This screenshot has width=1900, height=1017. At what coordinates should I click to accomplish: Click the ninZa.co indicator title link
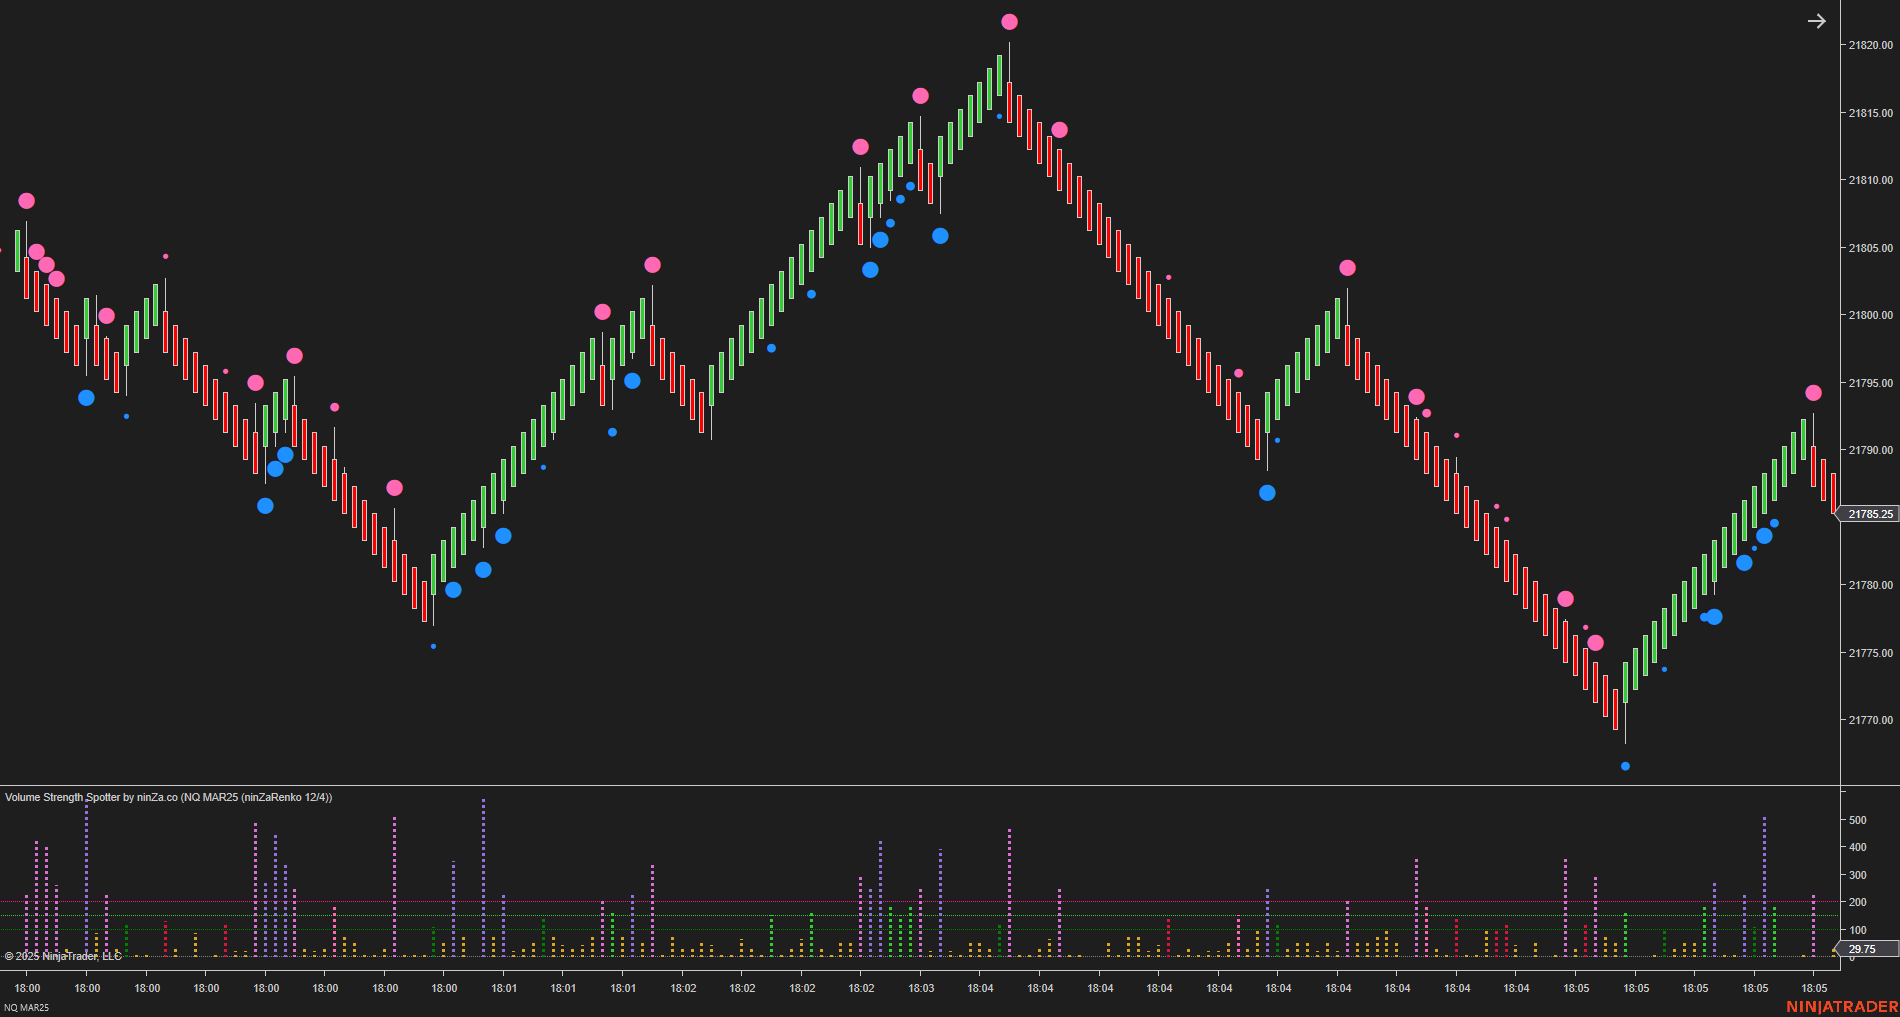155,798
